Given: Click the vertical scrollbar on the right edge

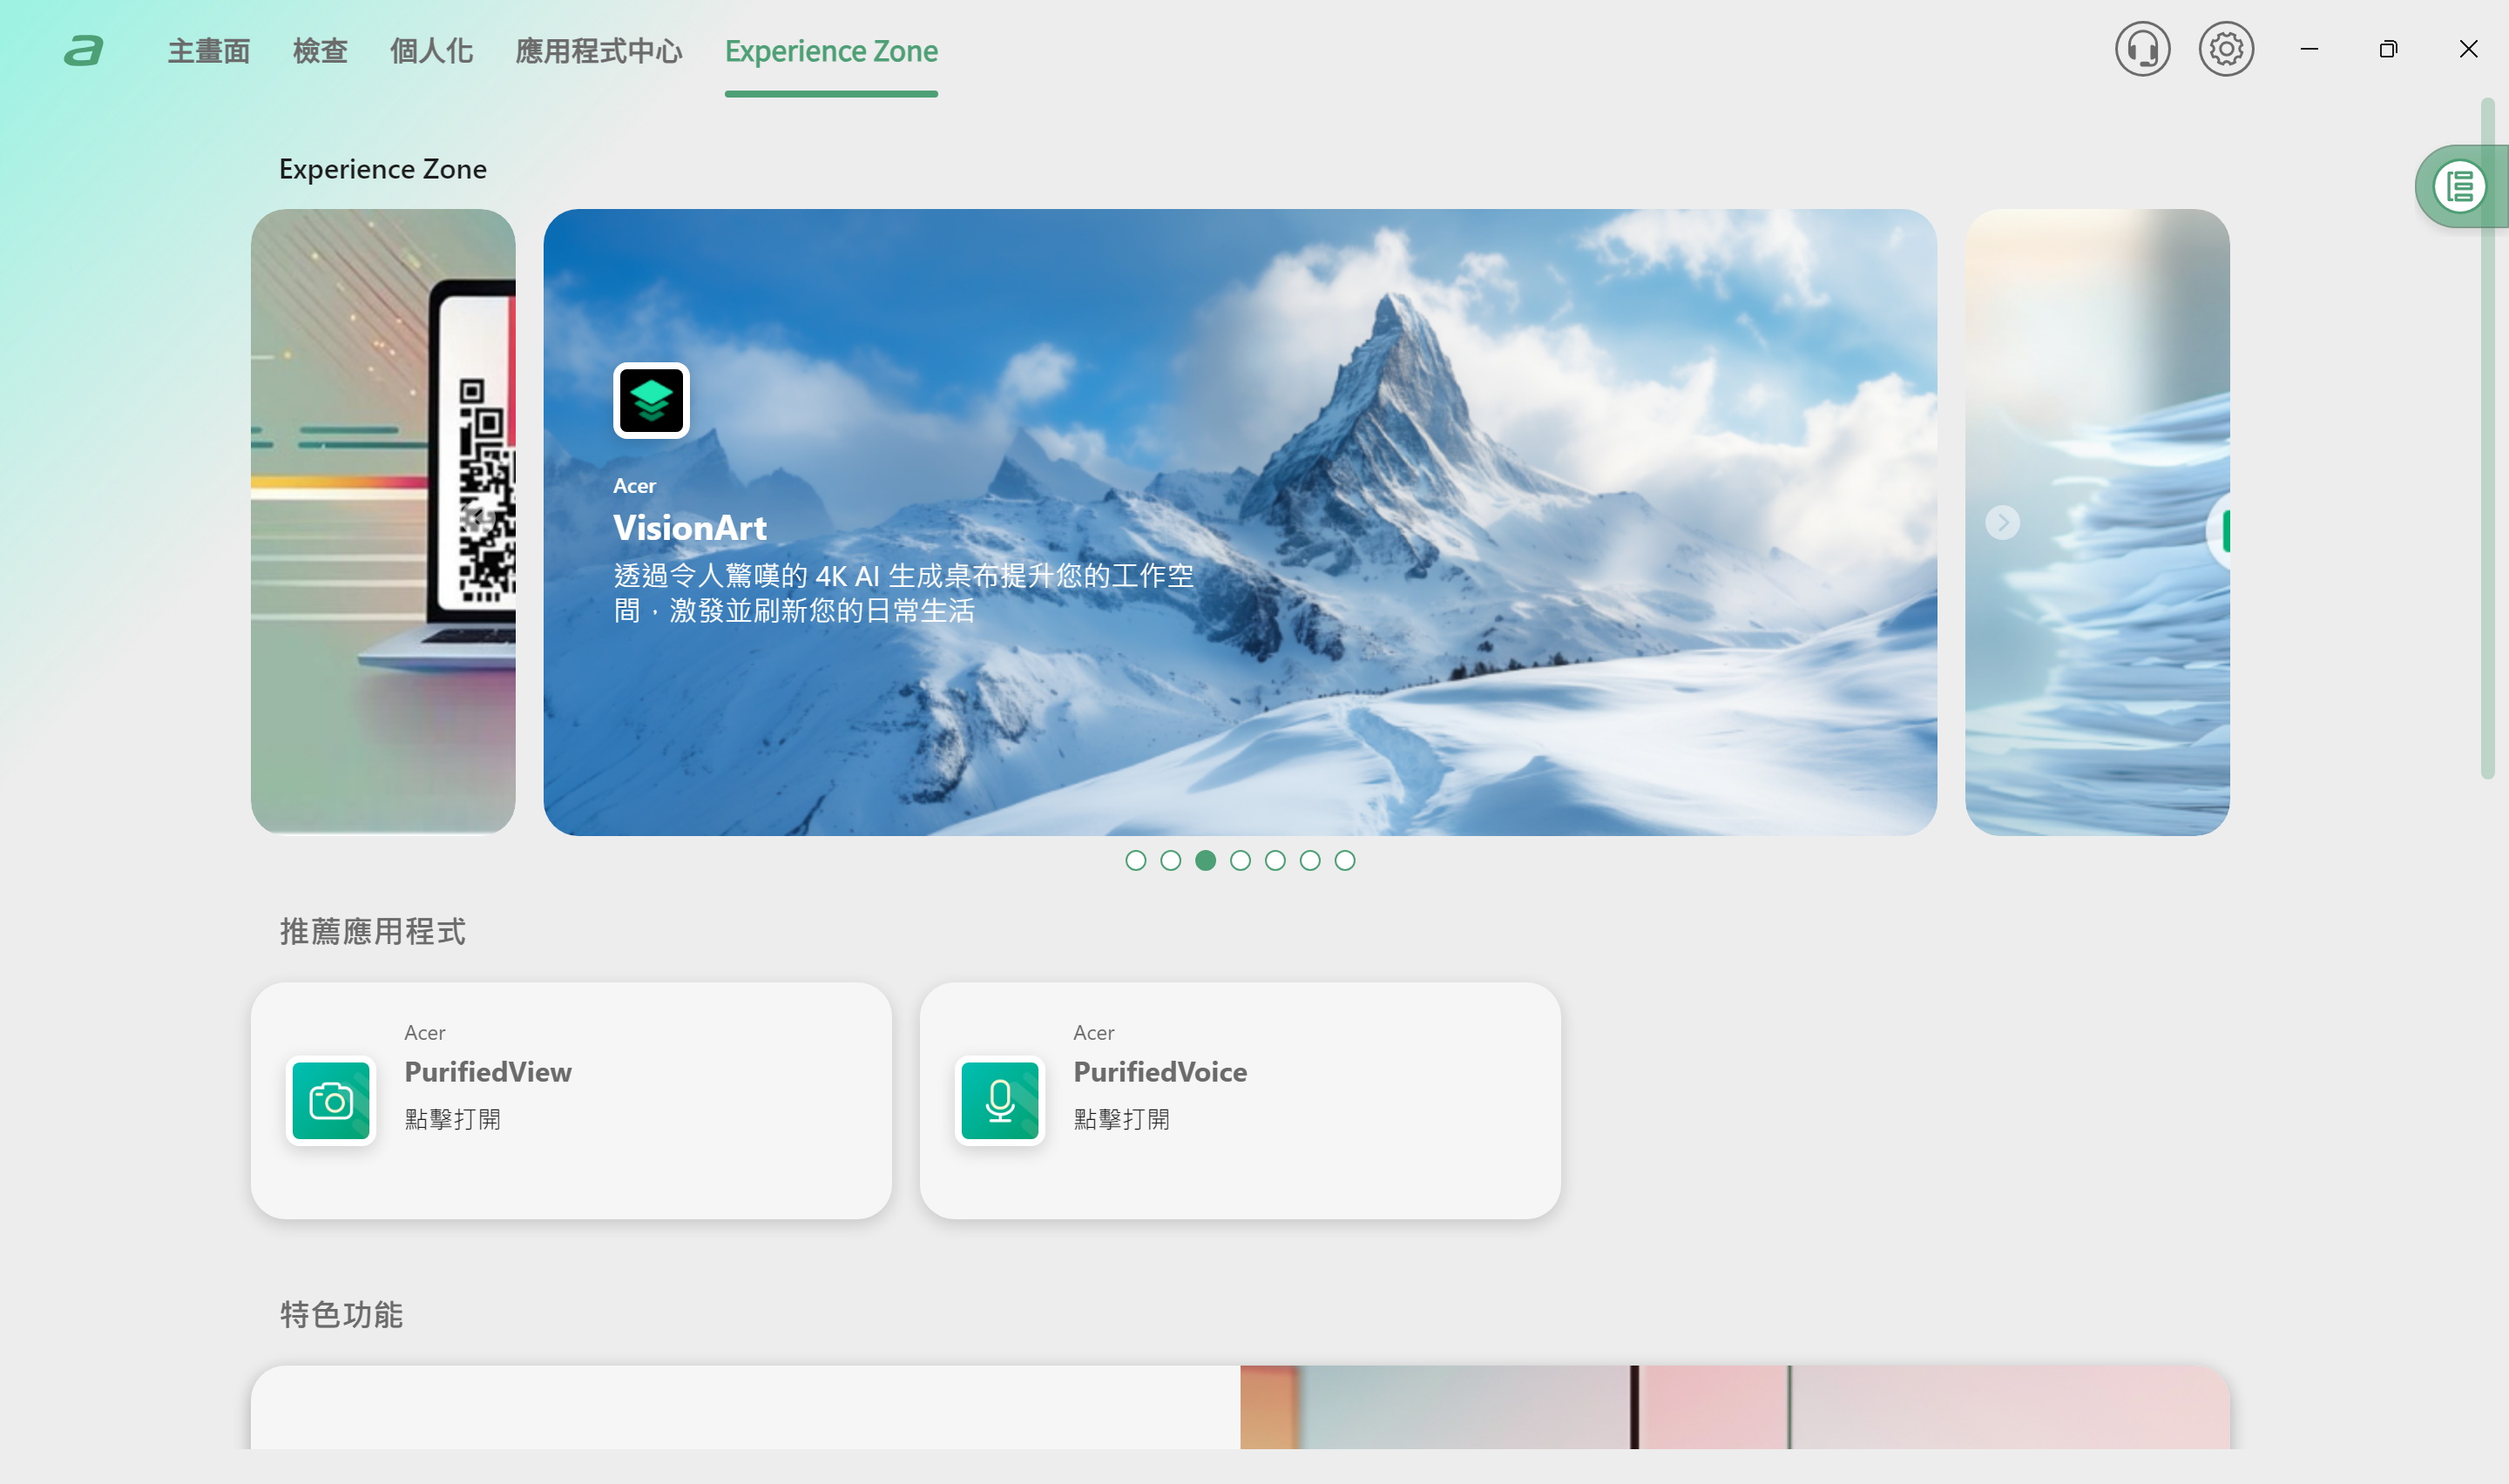Looking at the screenshot, I should pyautogui.click(x=2487, y=440).
